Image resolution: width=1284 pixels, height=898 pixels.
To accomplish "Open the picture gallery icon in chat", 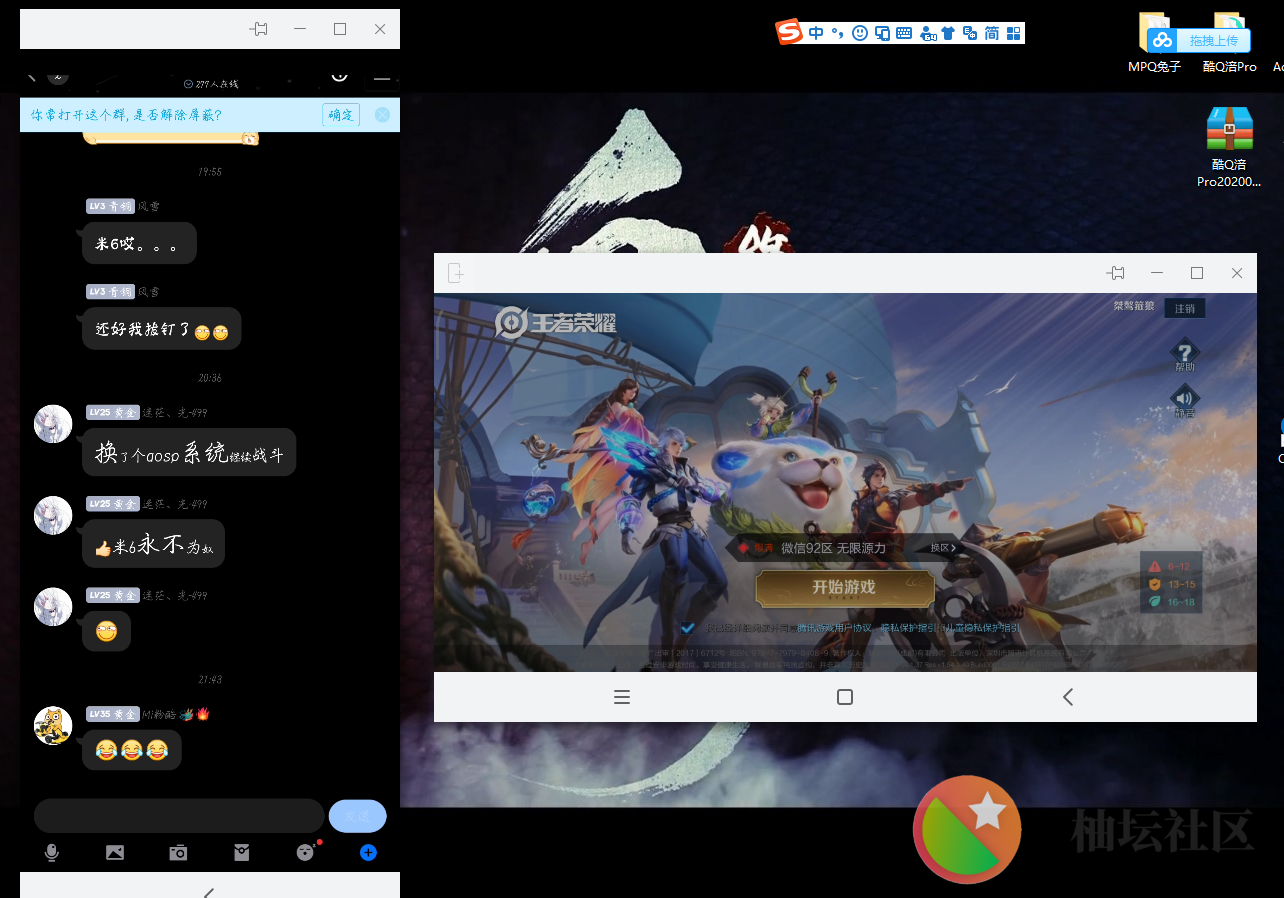I will tap(115, 853).
